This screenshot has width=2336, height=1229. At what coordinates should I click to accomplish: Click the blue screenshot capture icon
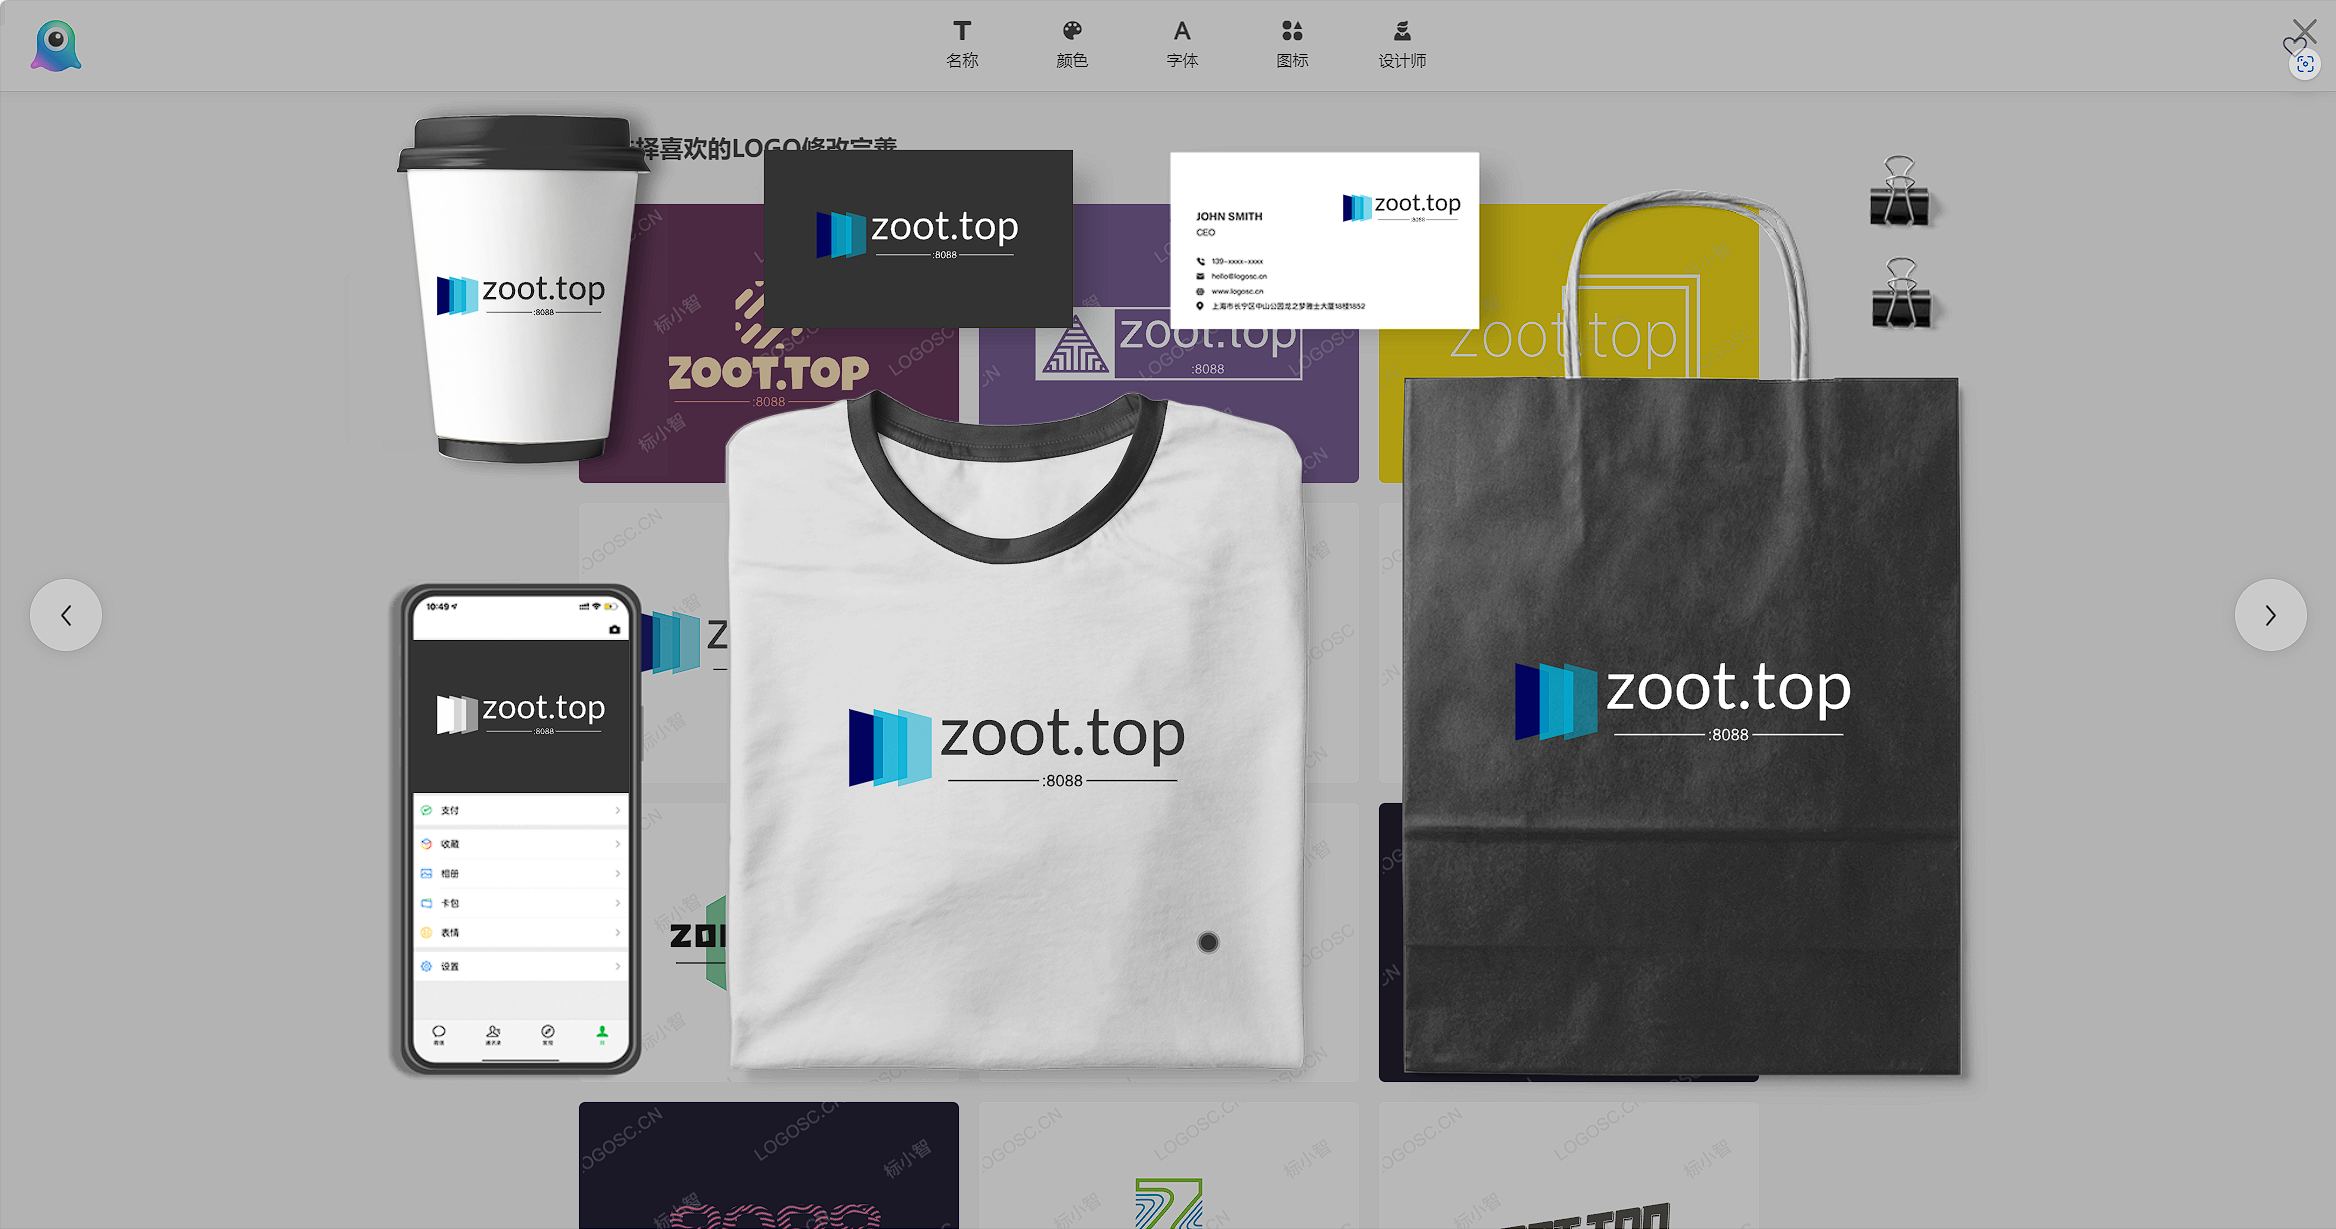(2305, 65)
